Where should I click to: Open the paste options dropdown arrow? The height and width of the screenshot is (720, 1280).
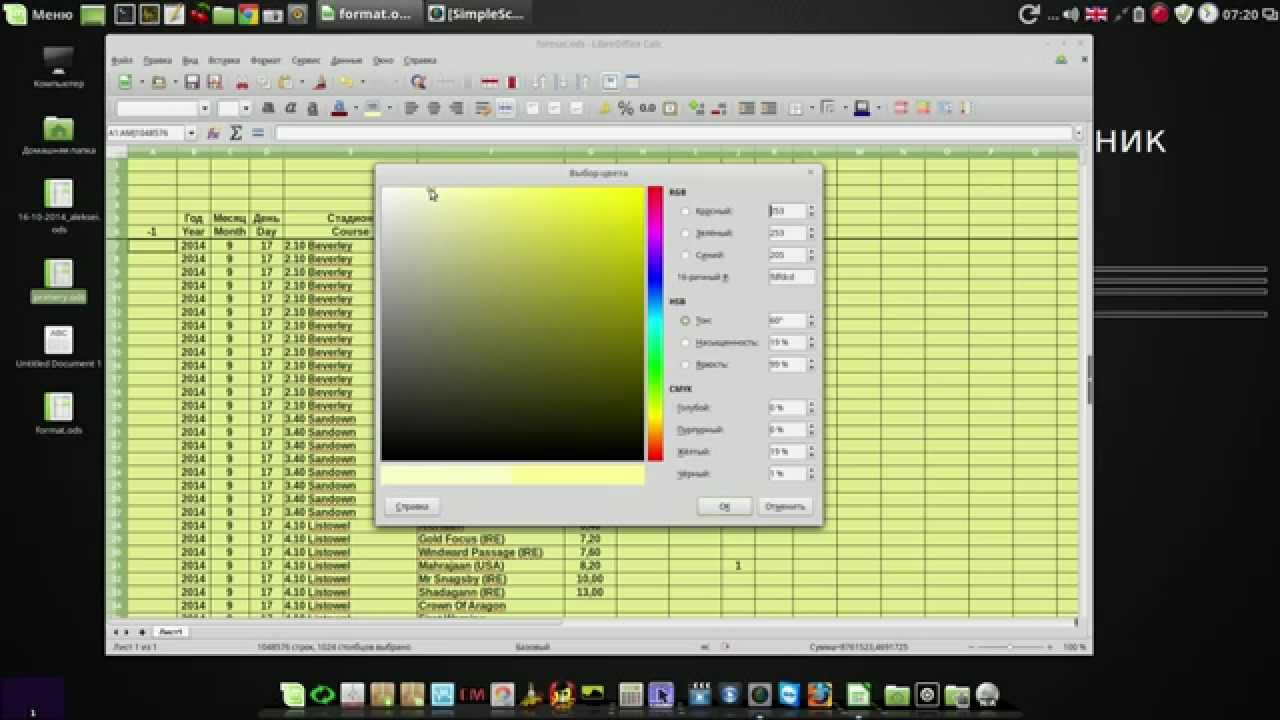(x=301, y=82)
